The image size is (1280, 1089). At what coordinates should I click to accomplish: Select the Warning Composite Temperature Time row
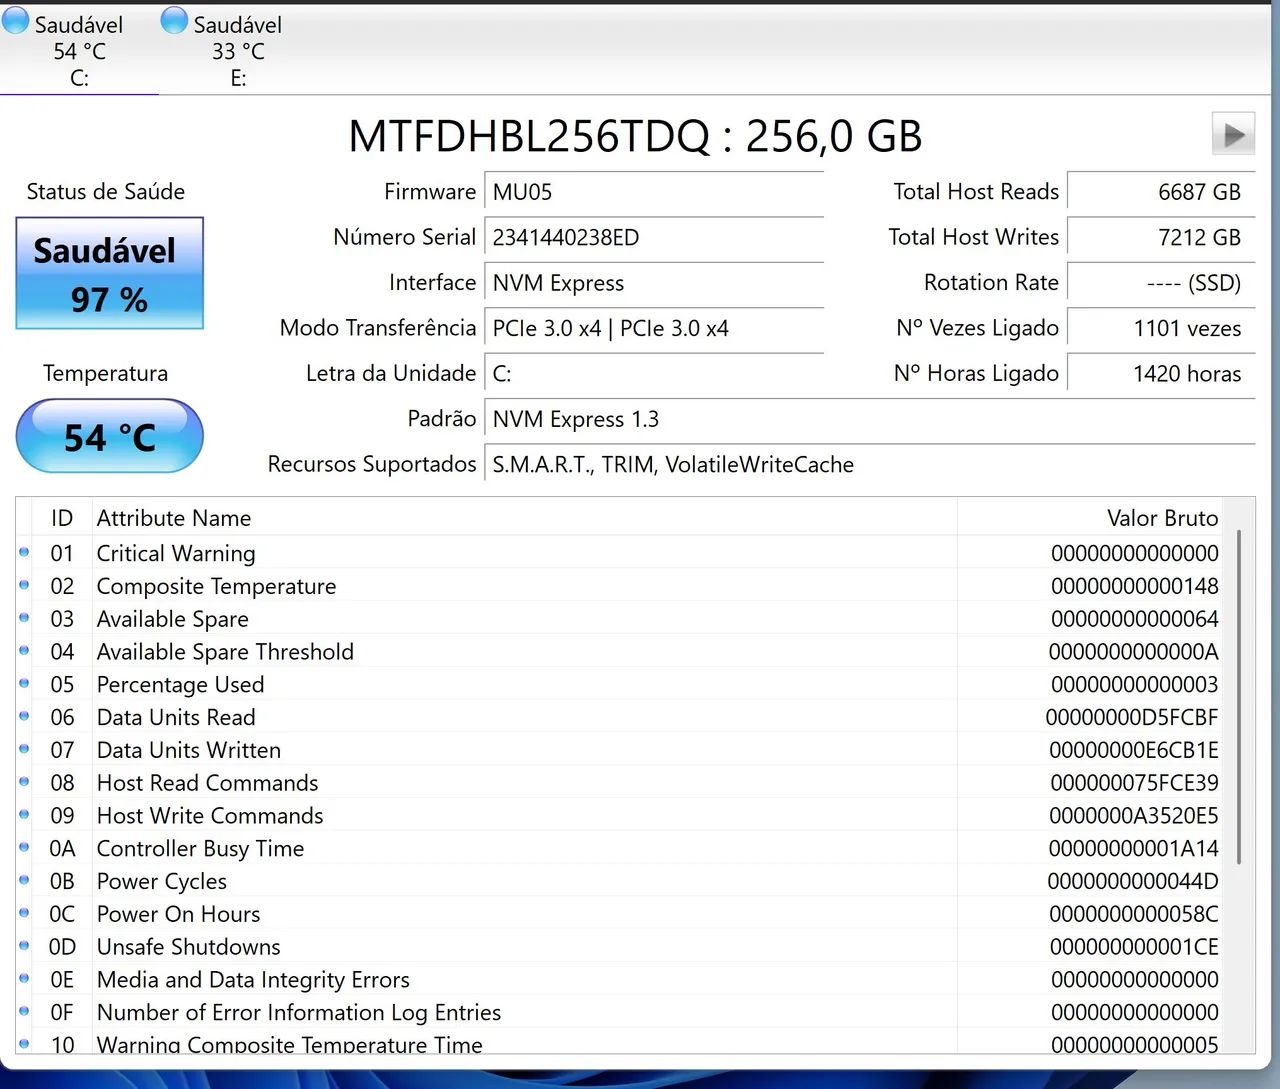pyautogui.click(x=620, y=1042)
